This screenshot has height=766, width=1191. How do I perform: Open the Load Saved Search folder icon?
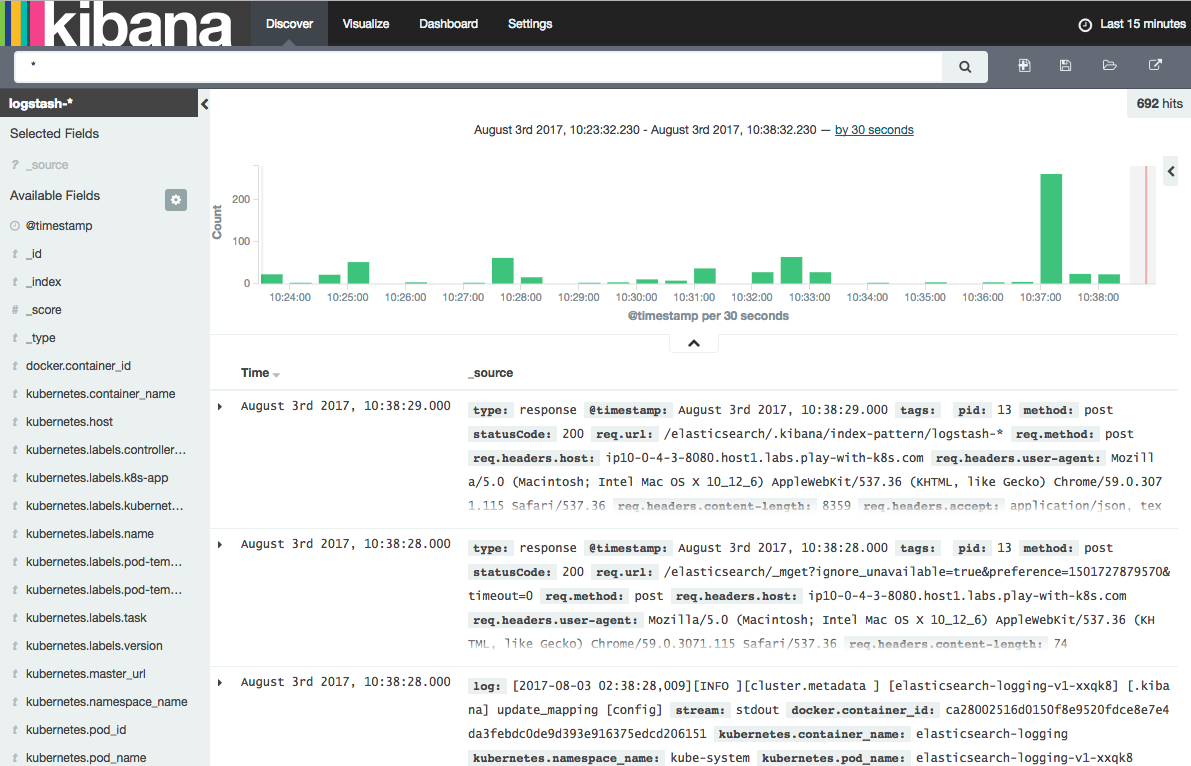pyautogui.click(x=1109, y=66)
